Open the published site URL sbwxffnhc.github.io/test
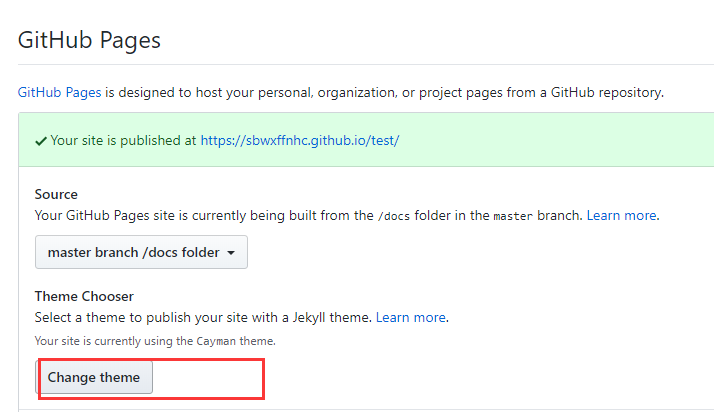Viewport: 714px width, 412px height. (299, 141)
